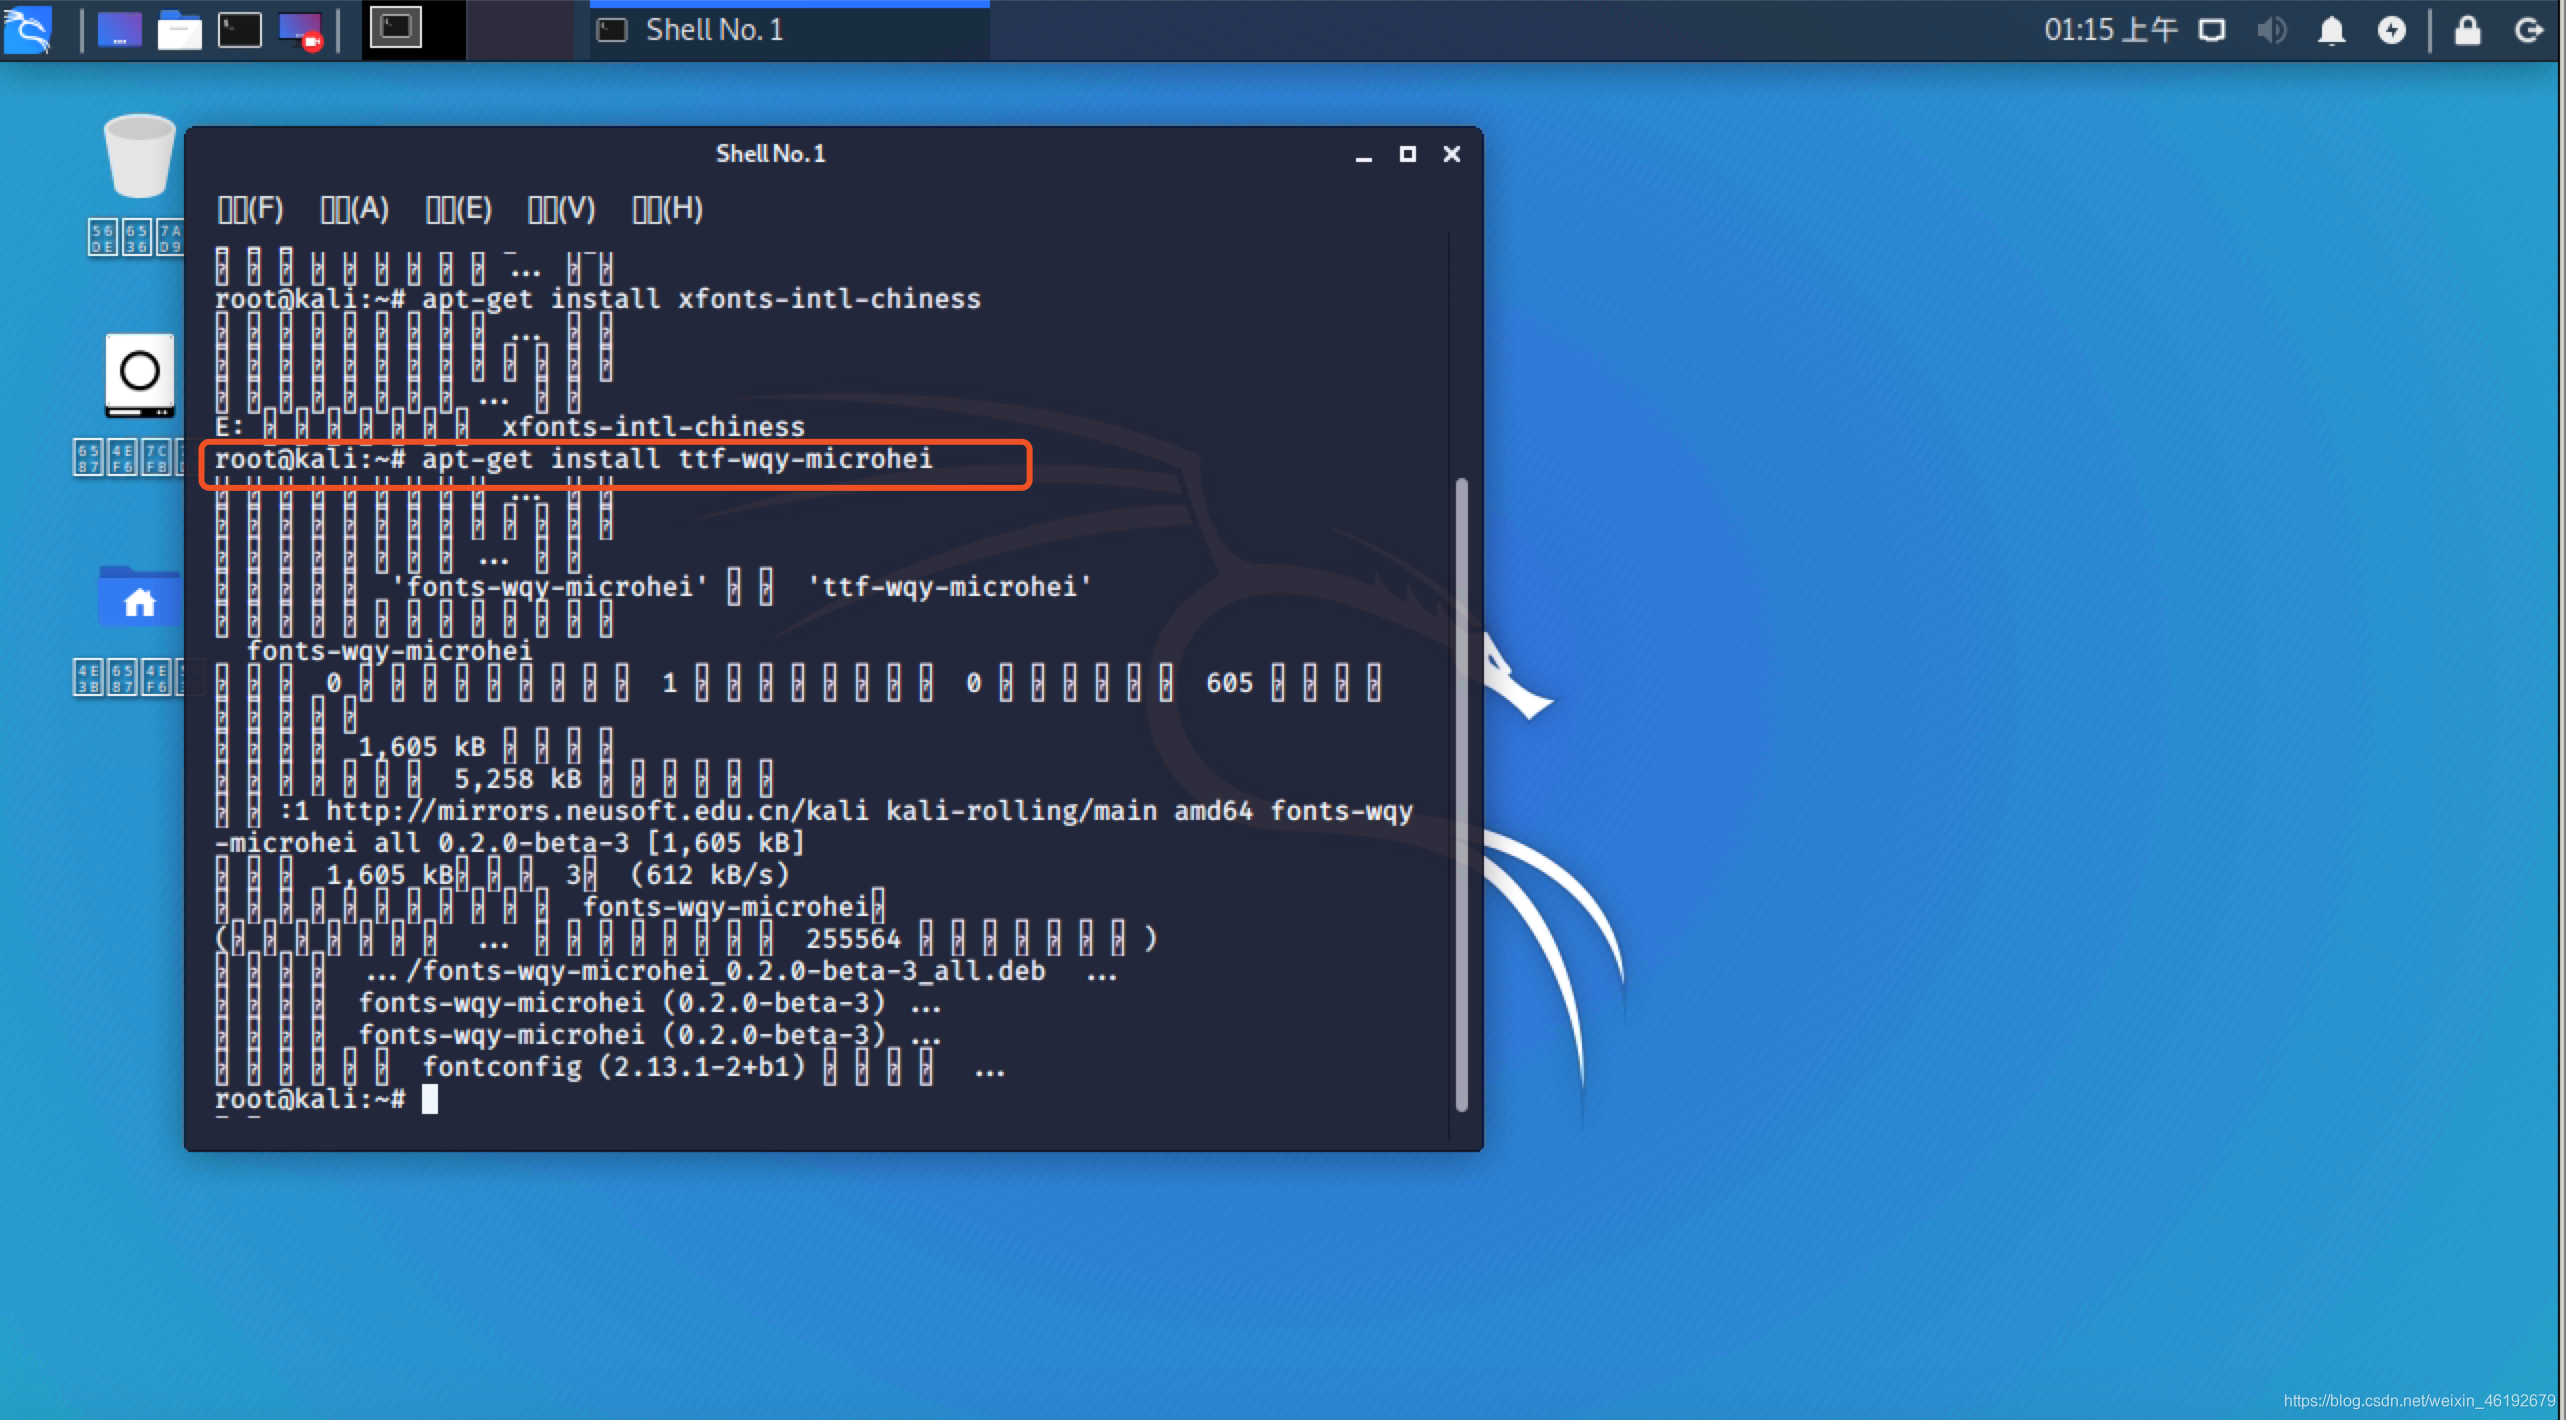2566x1420 pixels.
Task: Launch terminal emulator from panel
Action: [239, 30]
